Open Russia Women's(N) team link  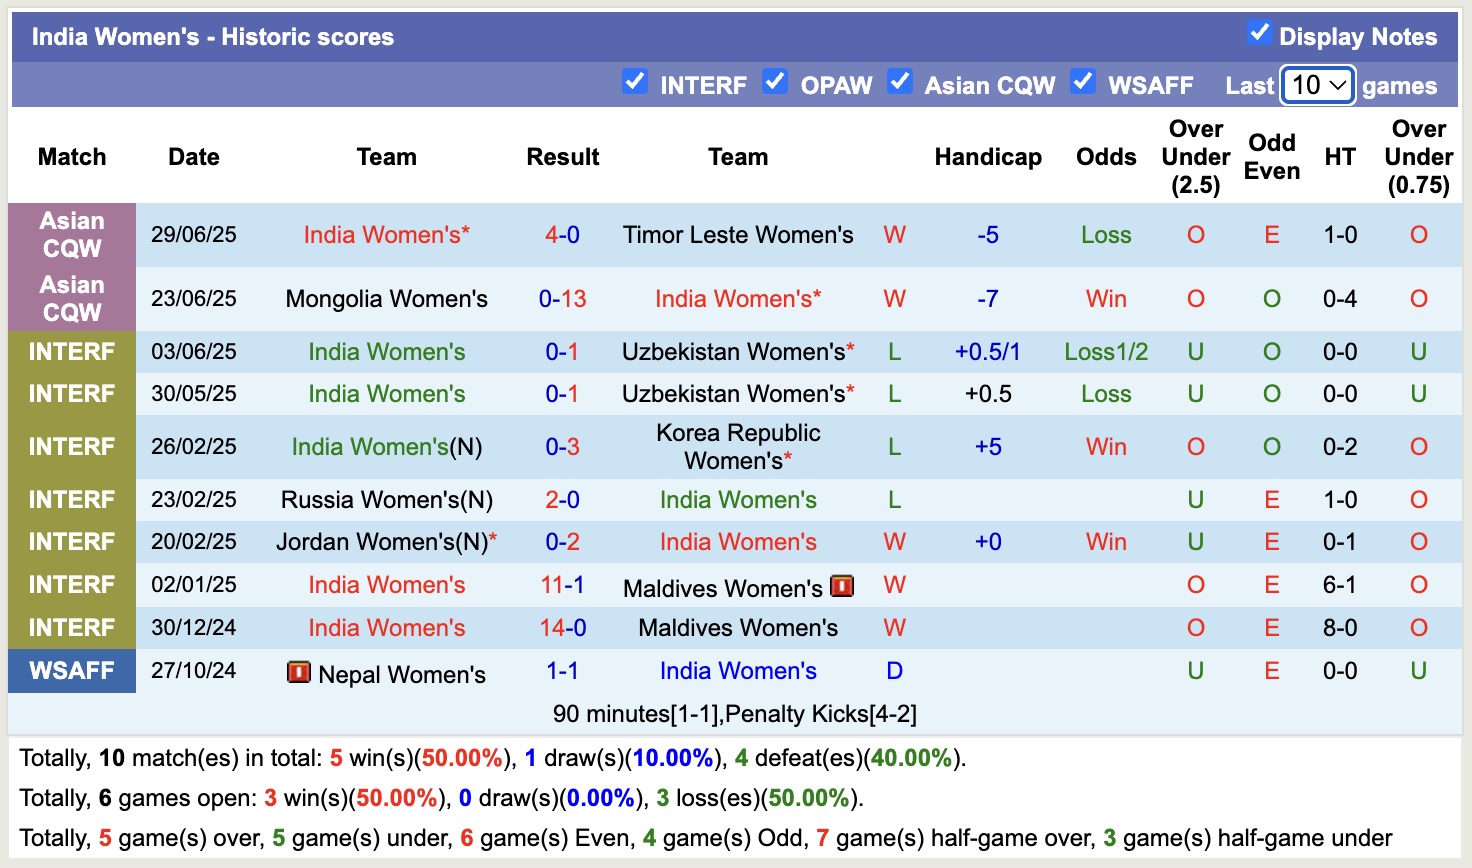386,500
